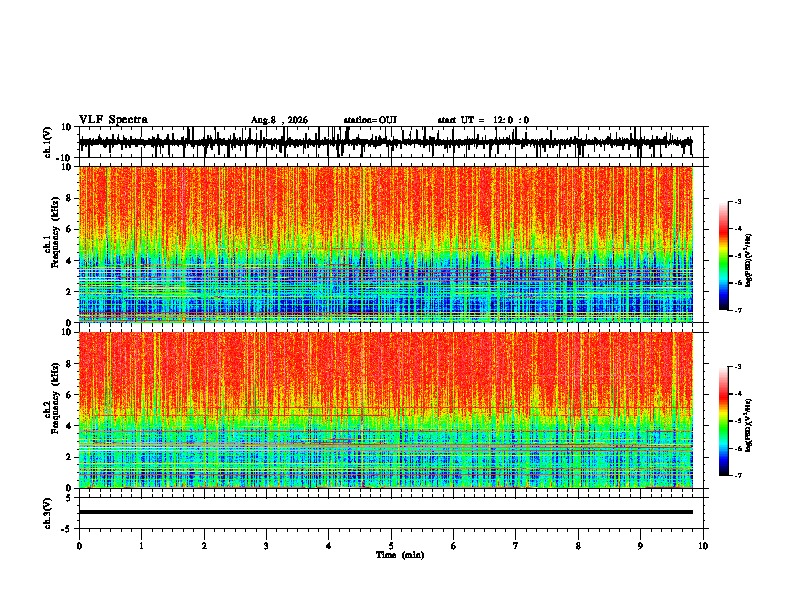Click the ch.1(V) waveform axis label
The height and width of the screenshot is (612, 792).
pos(47,142)
